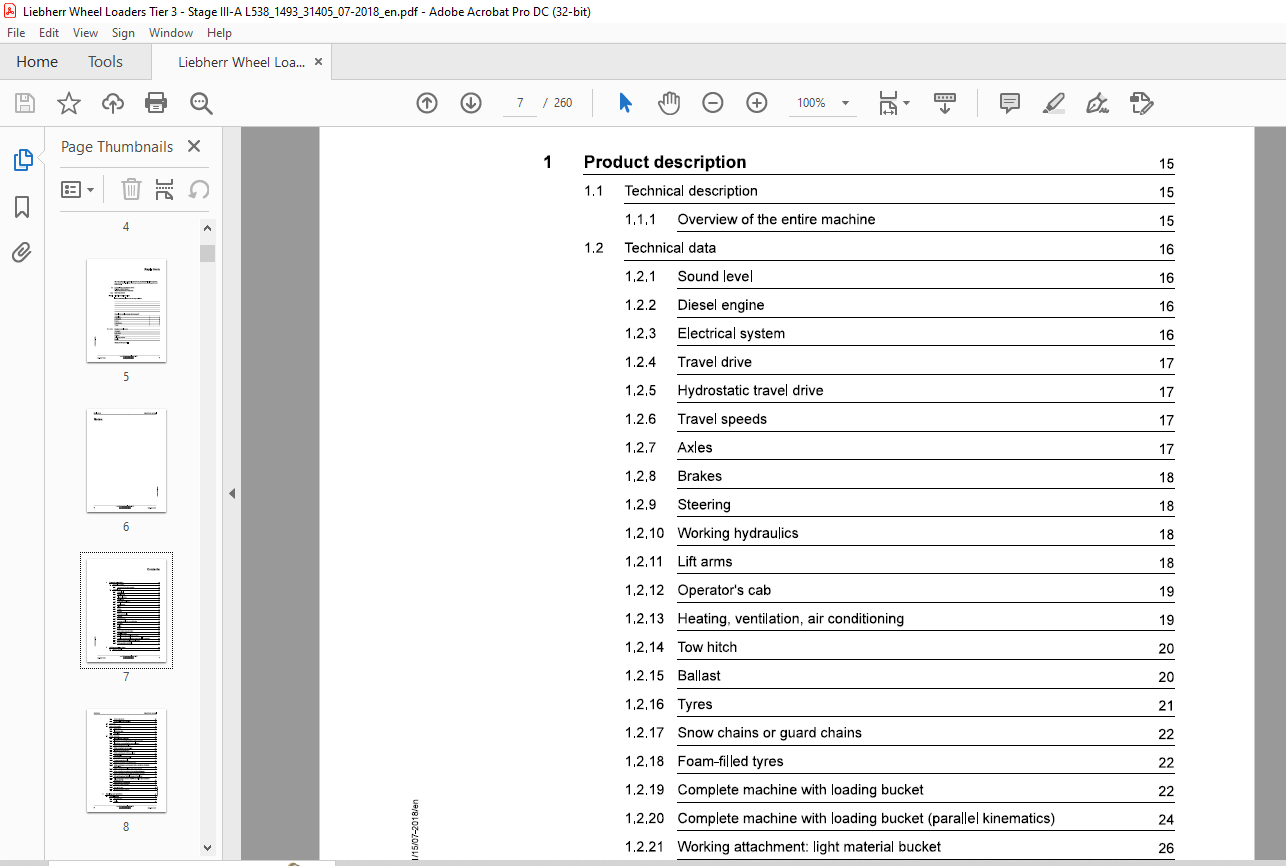Click the scrolling mode keyboard icon
Screen dimensions: 1286x866
(945, 103)
